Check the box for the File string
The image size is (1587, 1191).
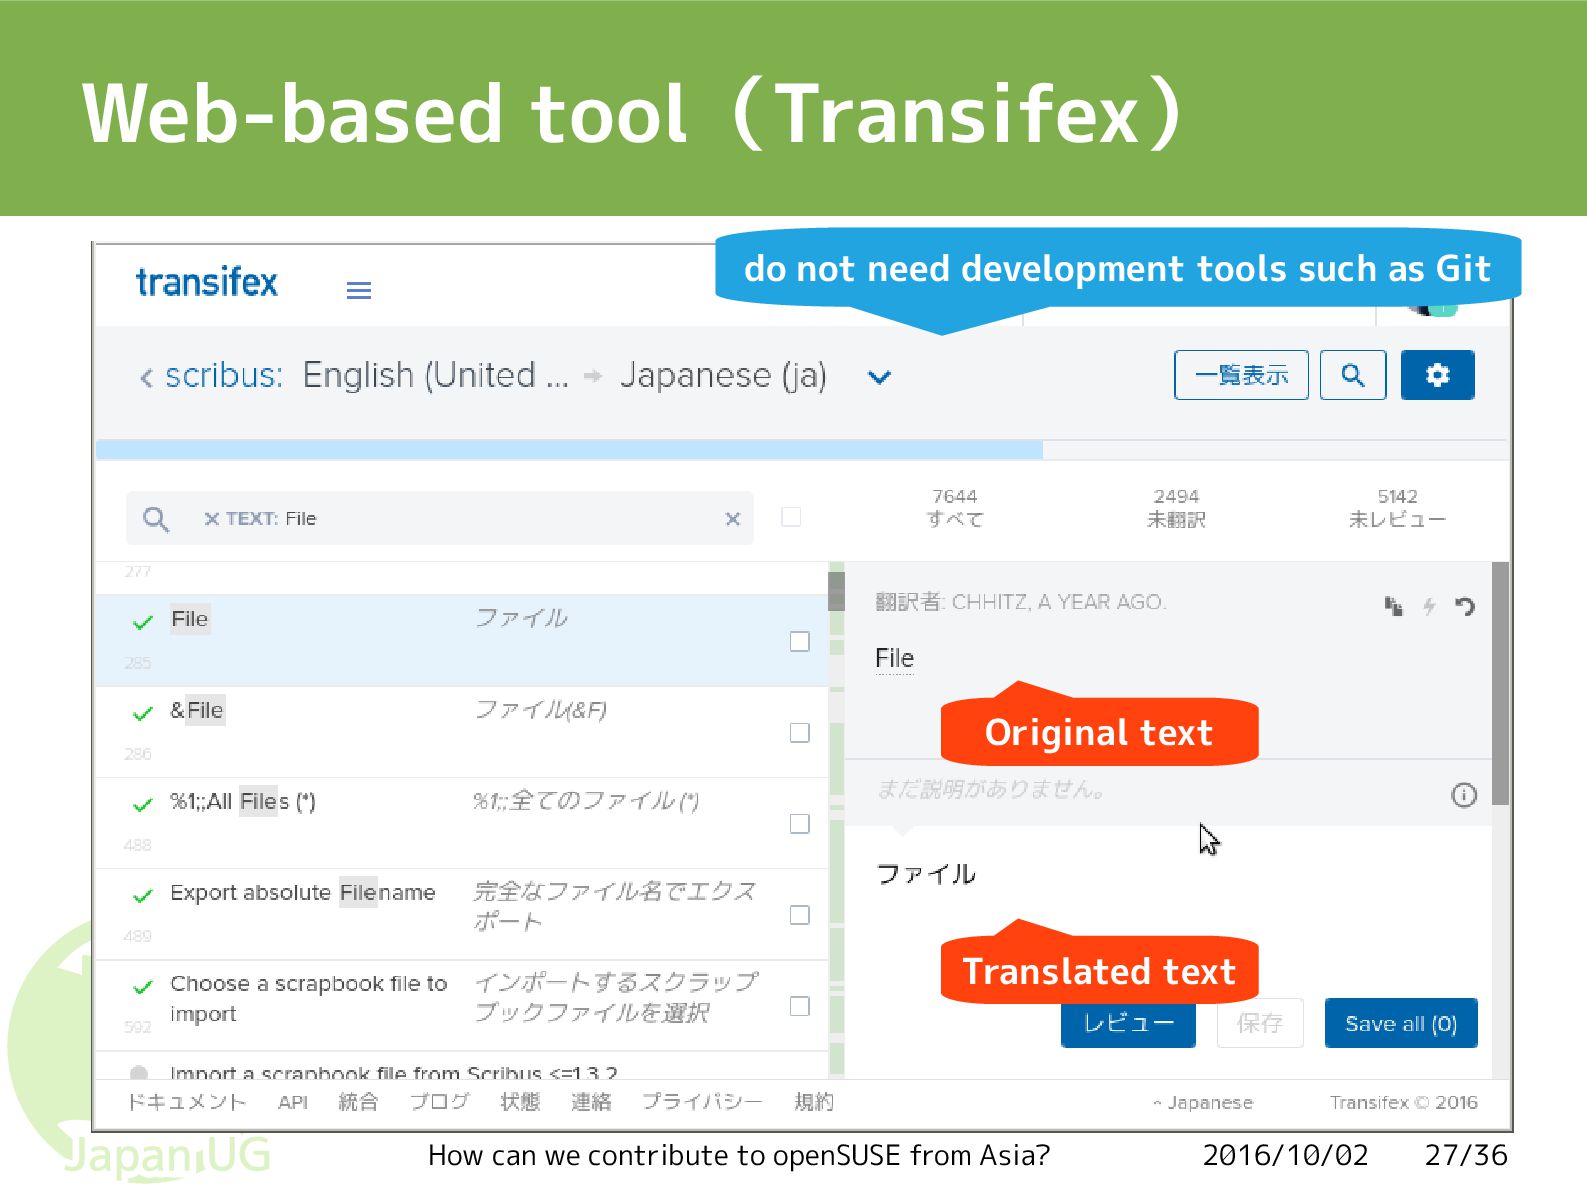799,641
